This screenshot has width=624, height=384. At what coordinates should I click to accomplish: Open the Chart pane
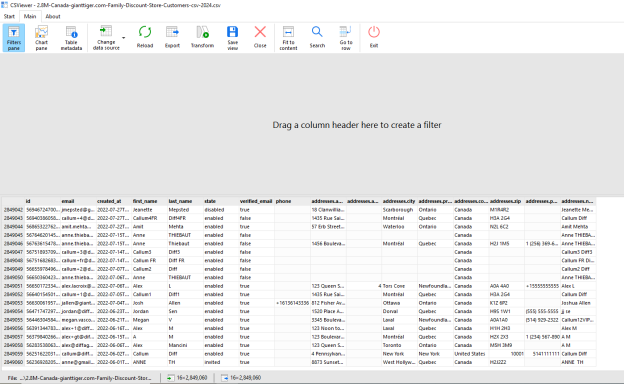41,38
